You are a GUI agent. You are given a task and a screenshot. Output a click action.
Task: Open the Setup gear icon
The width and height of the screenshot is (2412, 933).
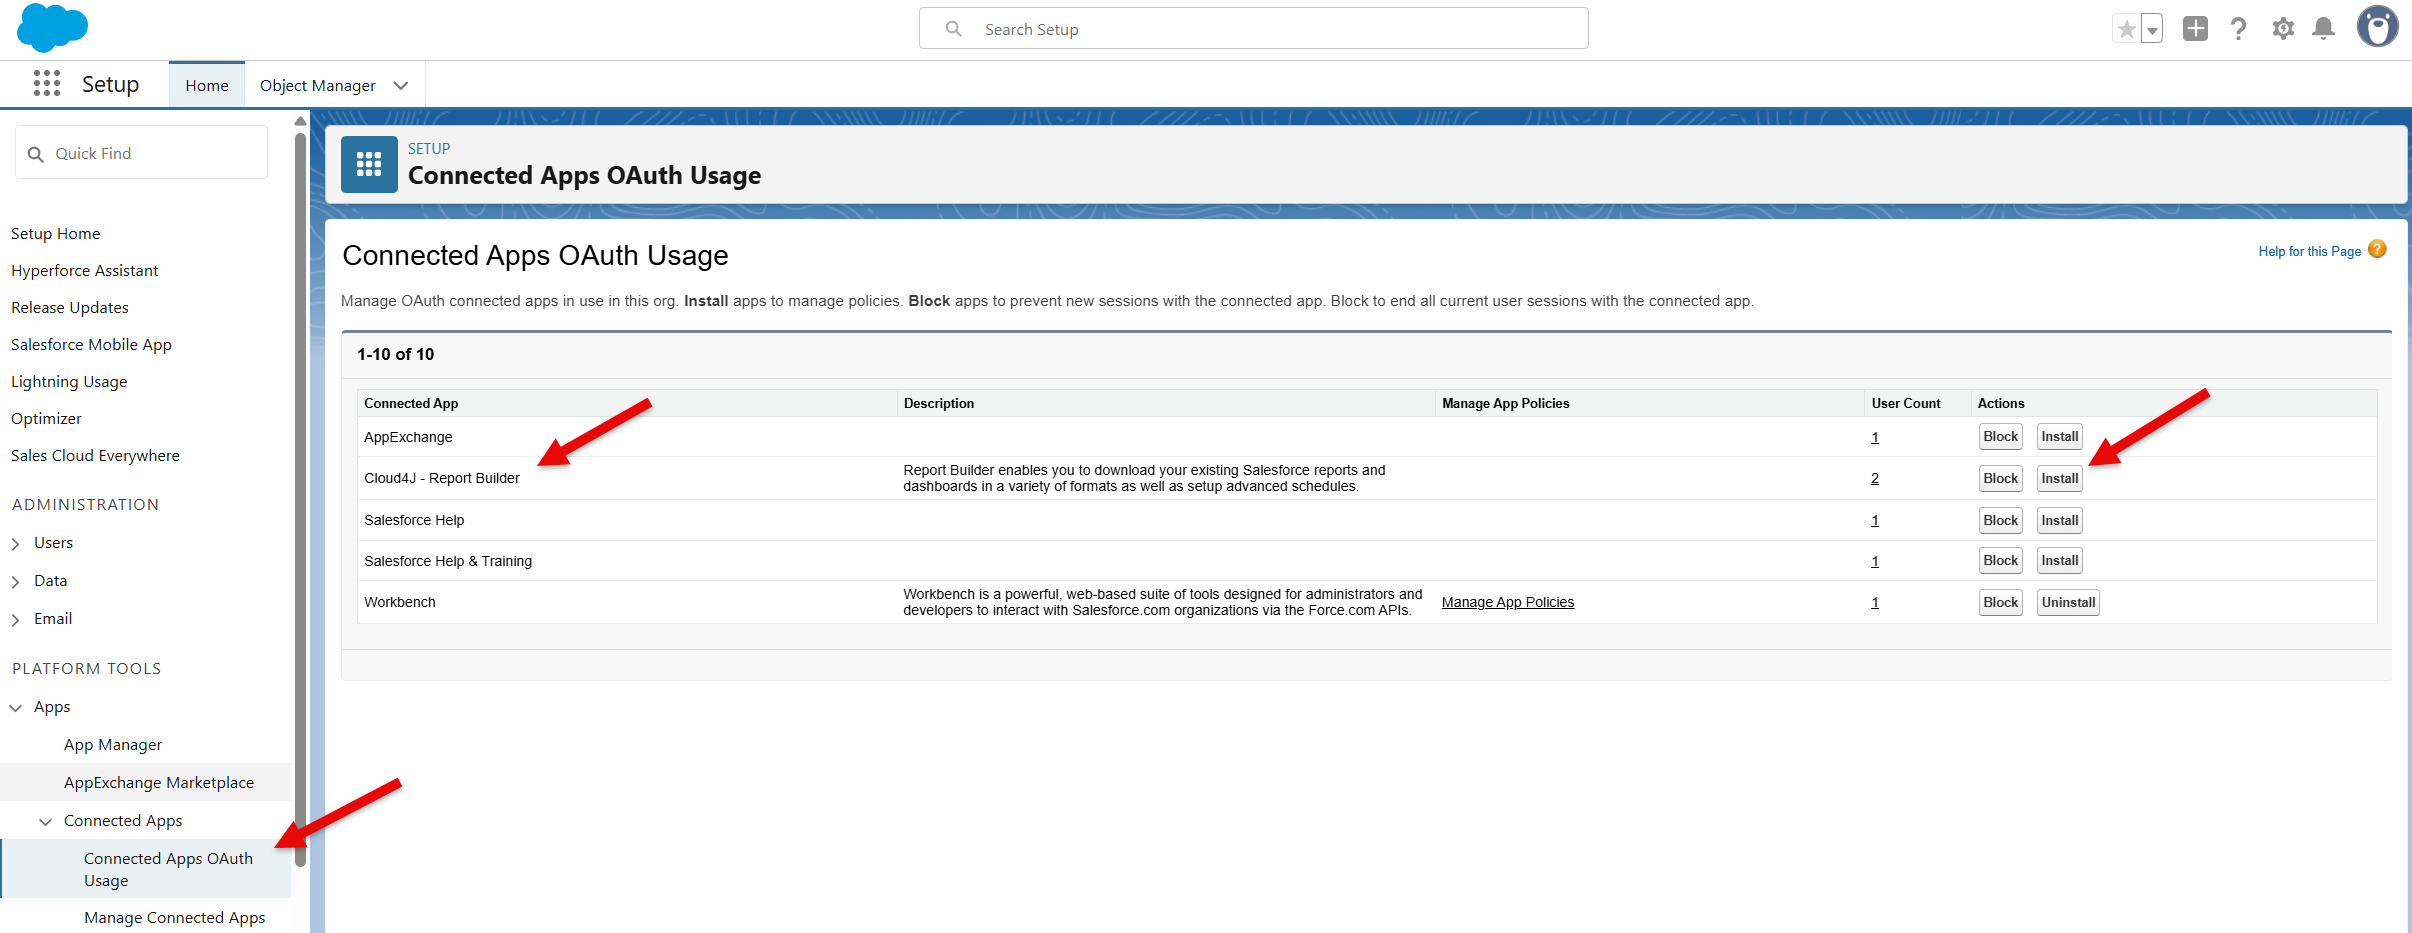[x=2282, y=29]
